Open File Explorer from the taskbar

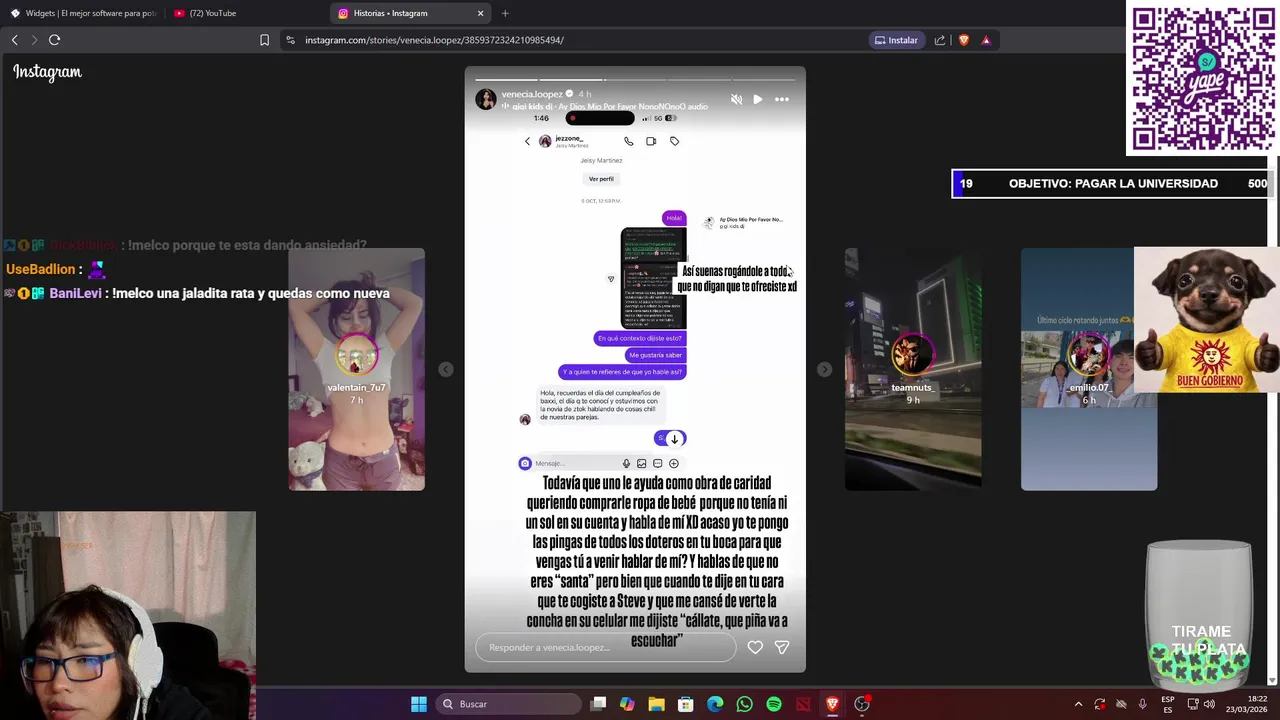point(656,704)
